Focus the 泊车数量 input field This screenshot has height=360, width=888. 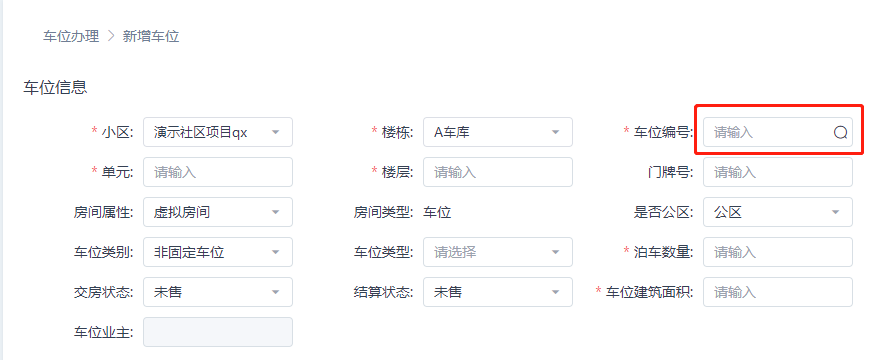[x=778, y=252]
